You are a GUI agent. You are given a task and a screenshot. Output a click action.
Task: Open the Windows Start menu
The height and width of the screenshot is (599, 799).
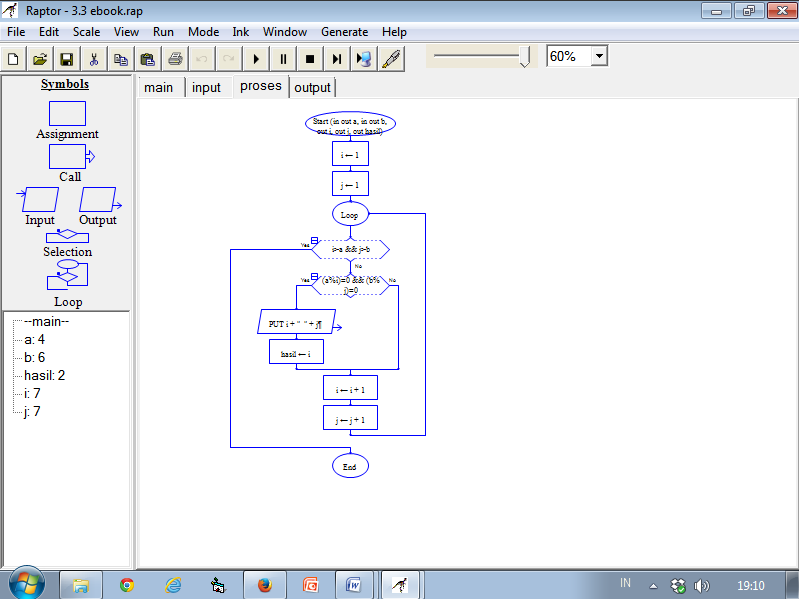(26, 584)
